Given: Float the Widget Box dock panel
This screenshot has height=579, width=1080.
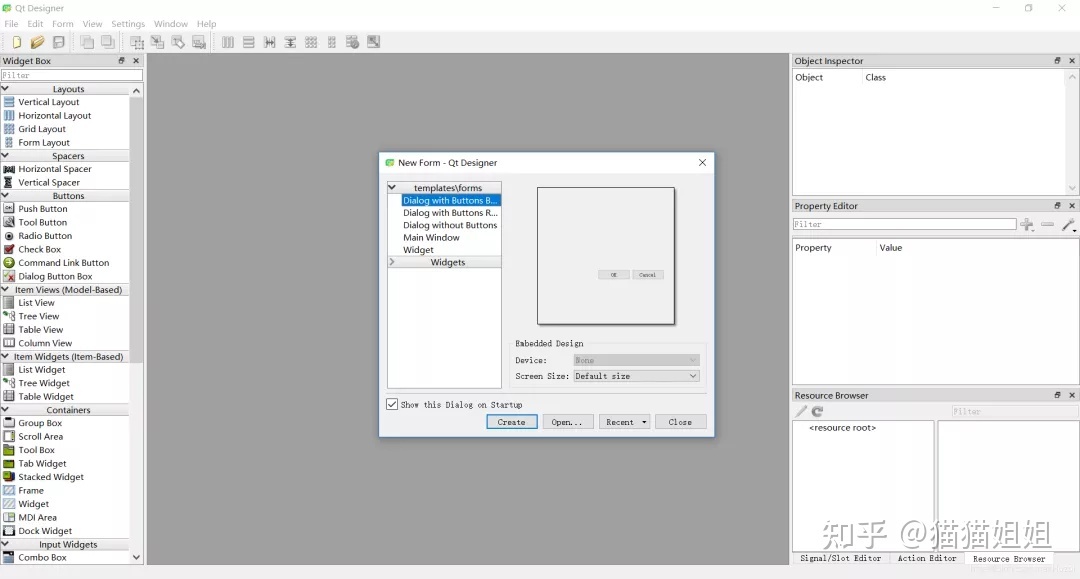Looking at the screenshot, I should 121,61.
